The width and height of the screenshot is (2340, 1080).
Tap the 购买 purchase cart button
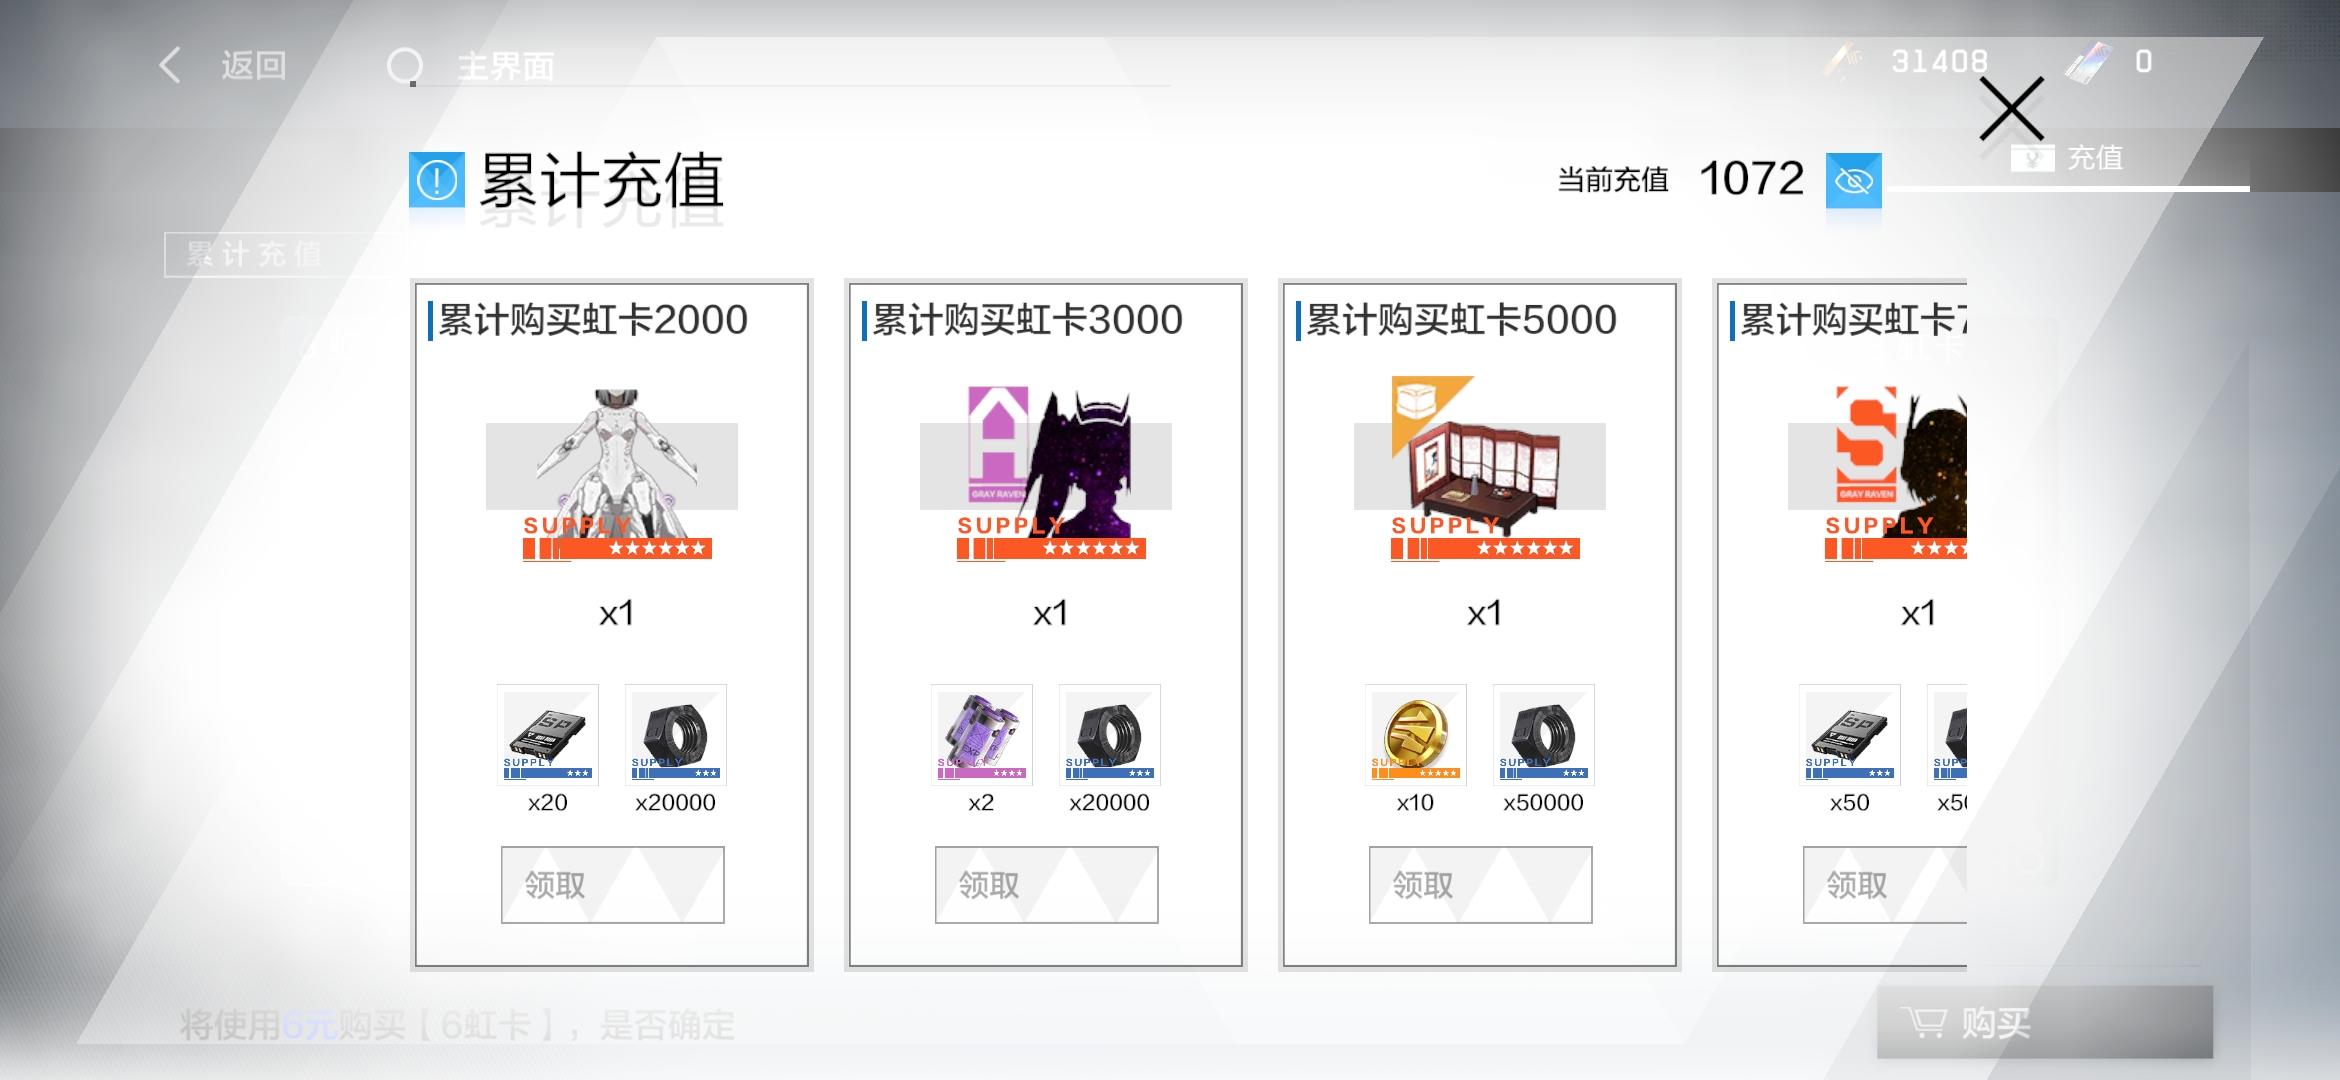(x=2045, y=1022)
